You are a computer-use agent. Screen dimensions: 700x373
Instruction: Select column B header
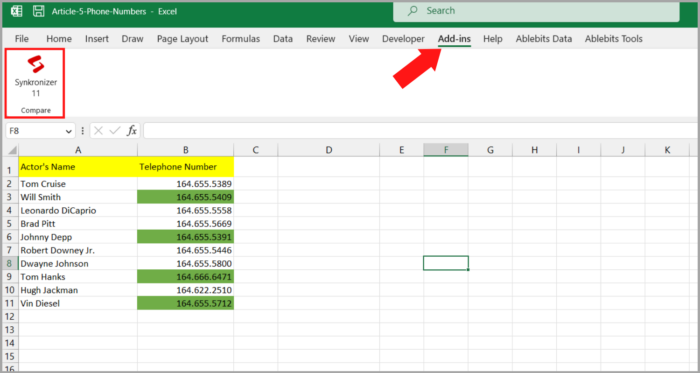[186, 150]
